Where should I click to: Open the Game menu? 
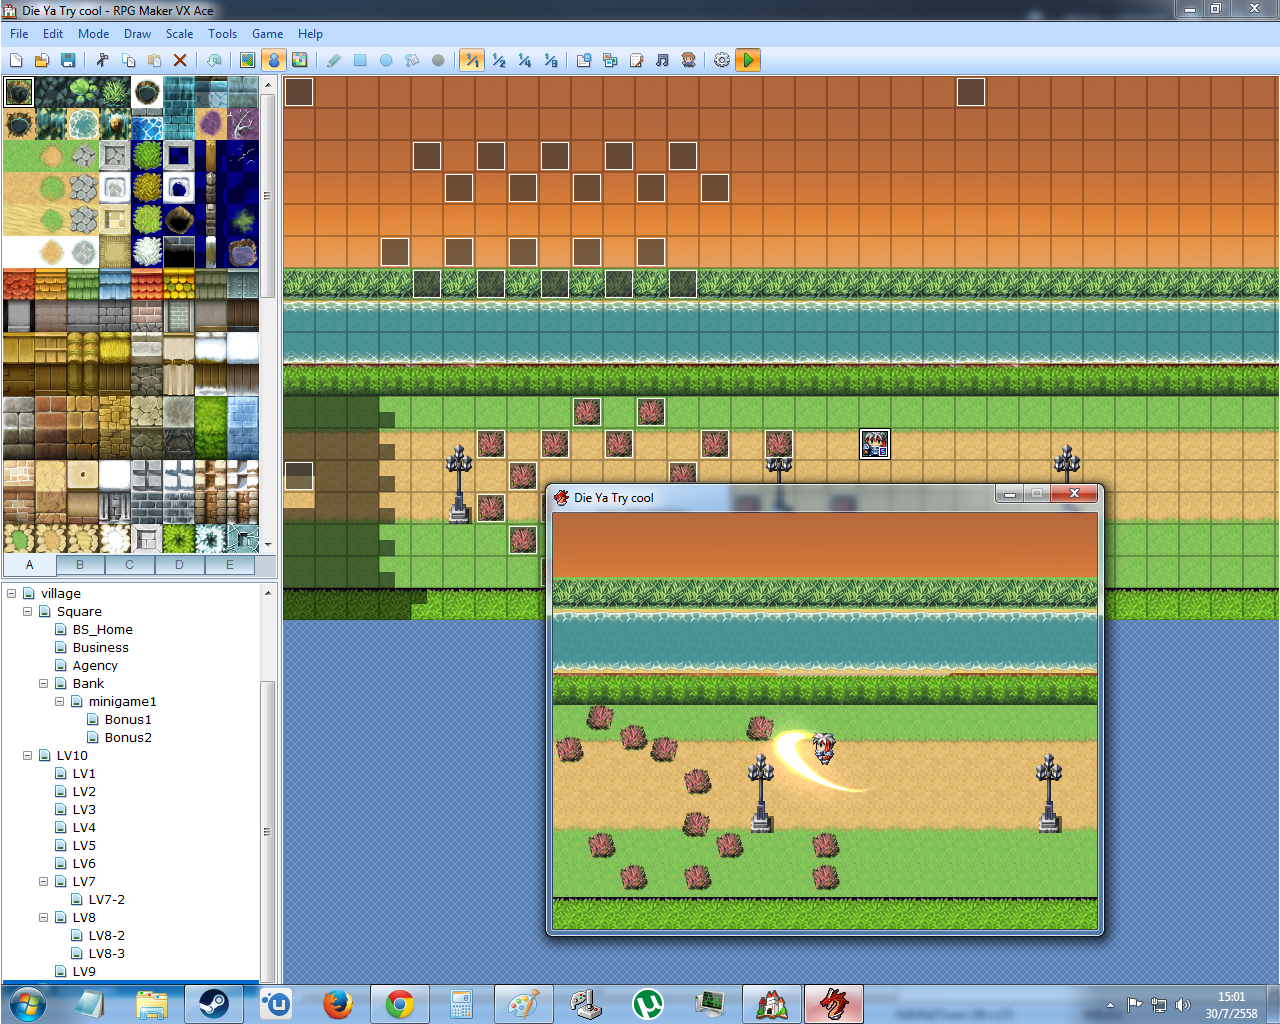click(x=268, y=34)
